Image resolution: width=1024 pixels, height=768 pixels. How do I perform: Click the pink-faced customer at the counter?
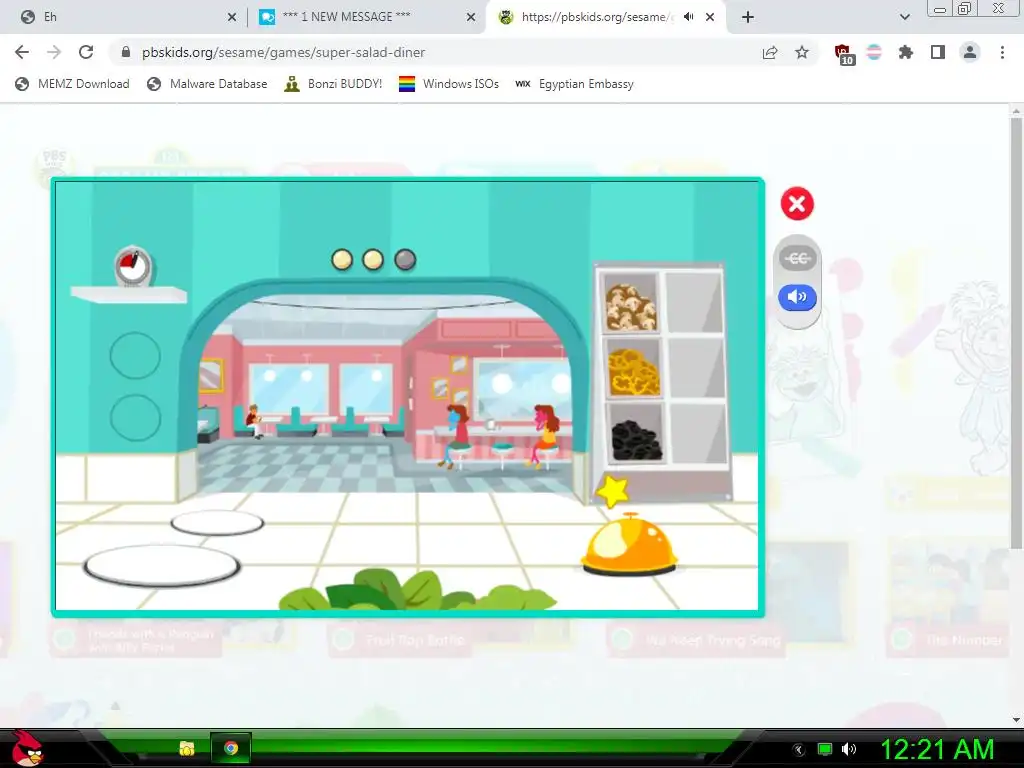point(545,436)
